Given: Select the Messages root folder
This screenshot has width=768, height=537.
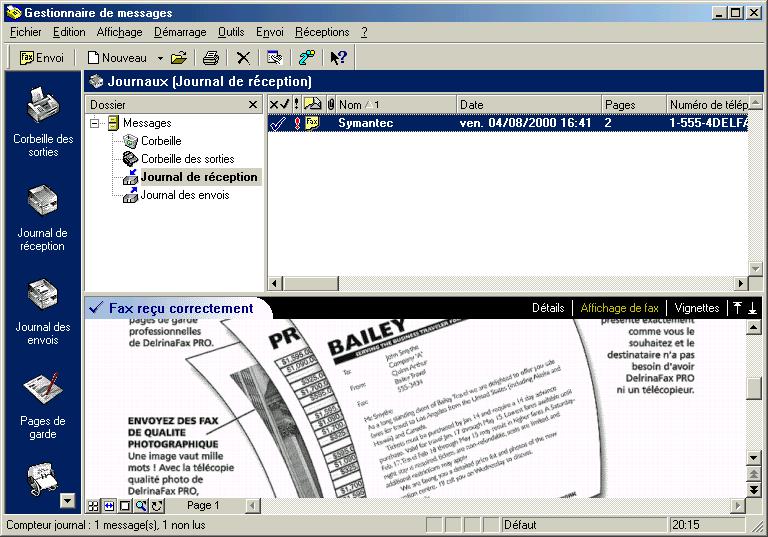Looking at the screenshot, I should pos(147,123).
